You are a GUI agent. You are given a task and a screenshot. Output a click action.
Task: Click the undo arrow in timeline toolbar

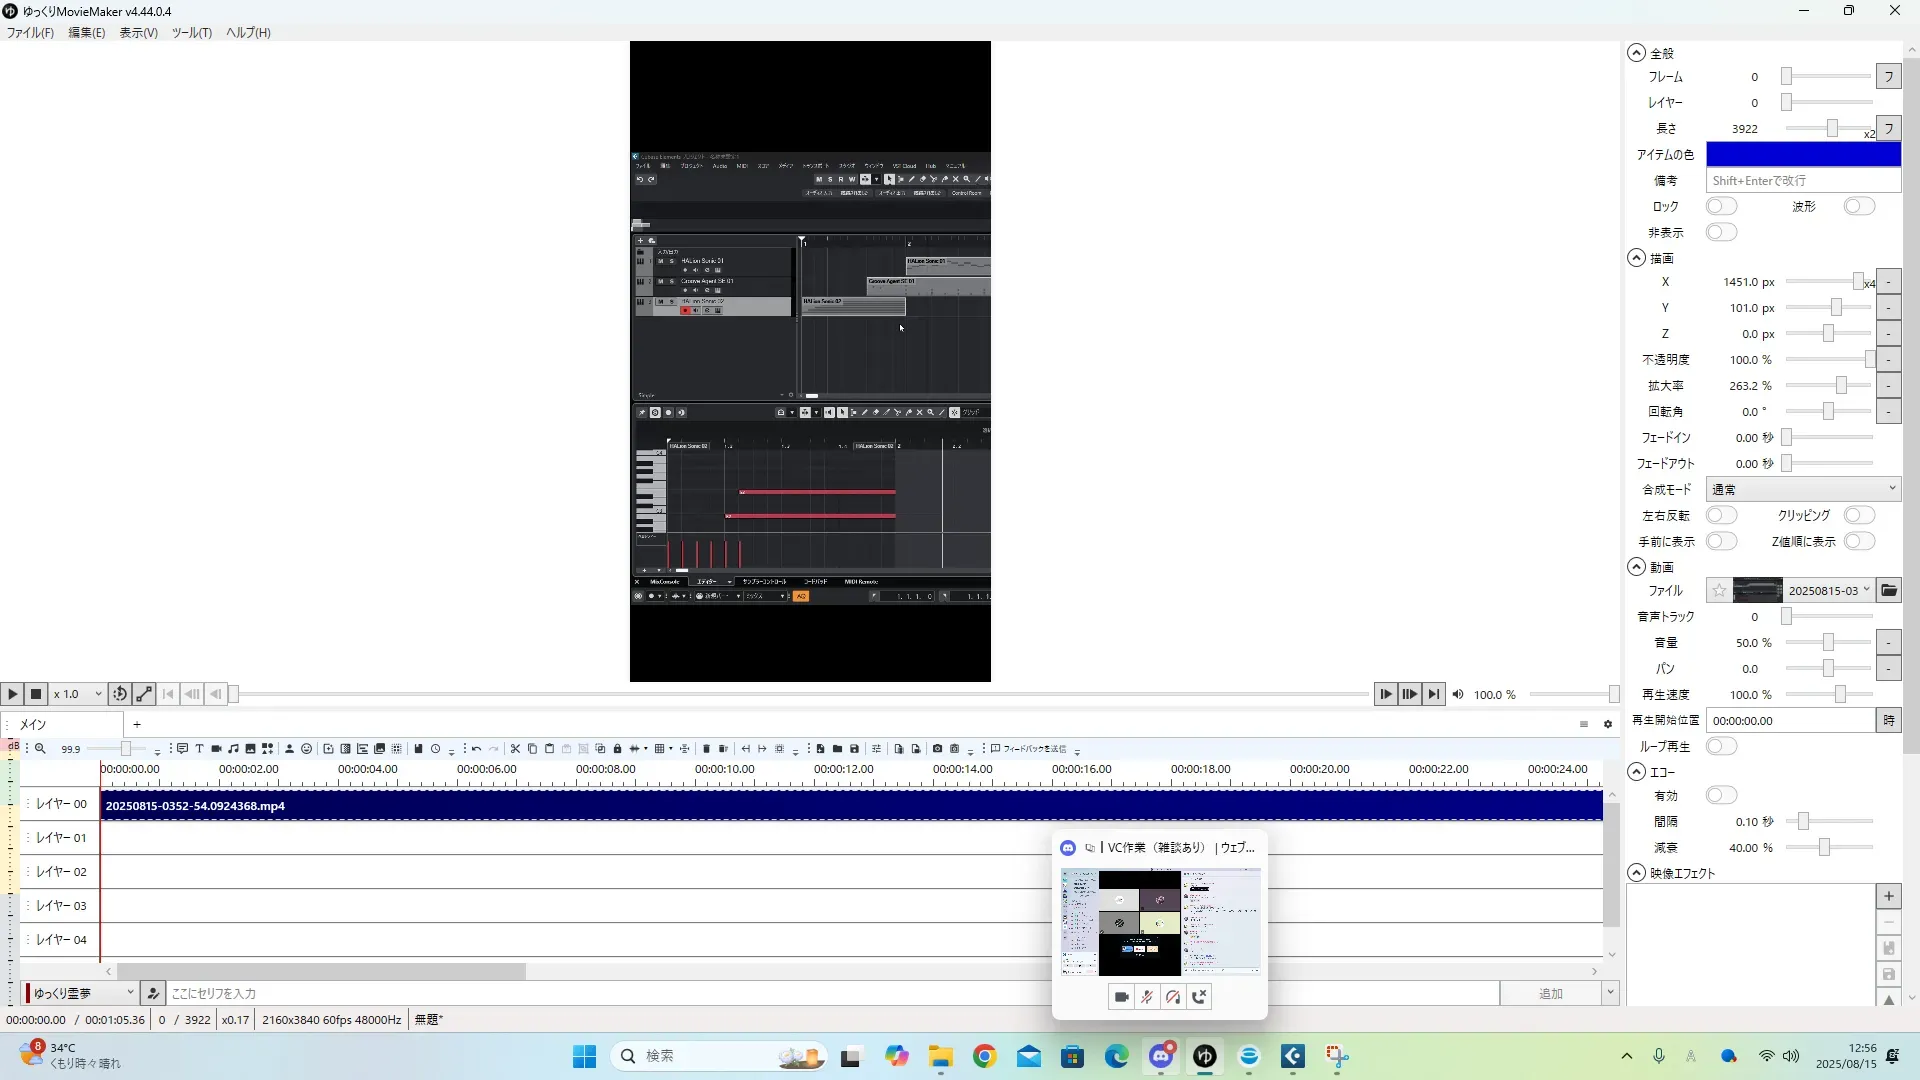coord(476,748)
